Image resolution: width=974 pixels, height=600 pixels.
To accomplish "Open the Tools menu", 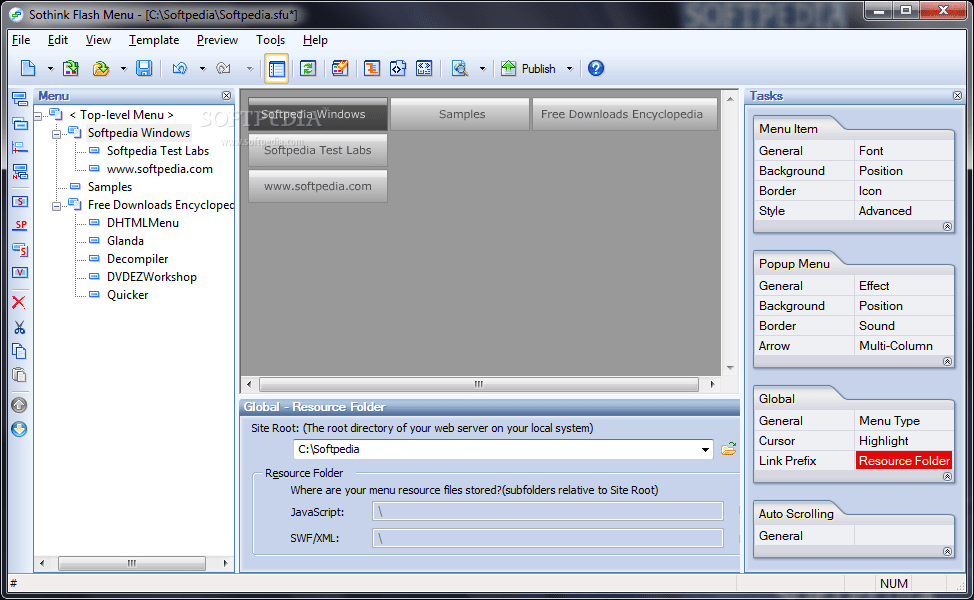I will click(270, 40).
